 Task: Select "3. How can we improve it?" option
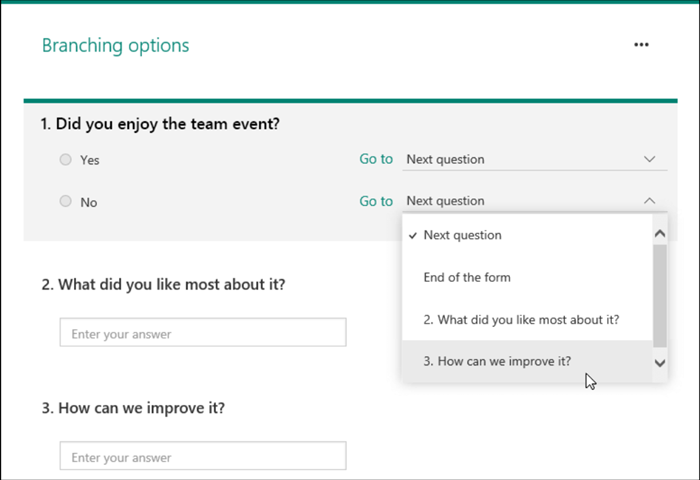click(497, 361)
